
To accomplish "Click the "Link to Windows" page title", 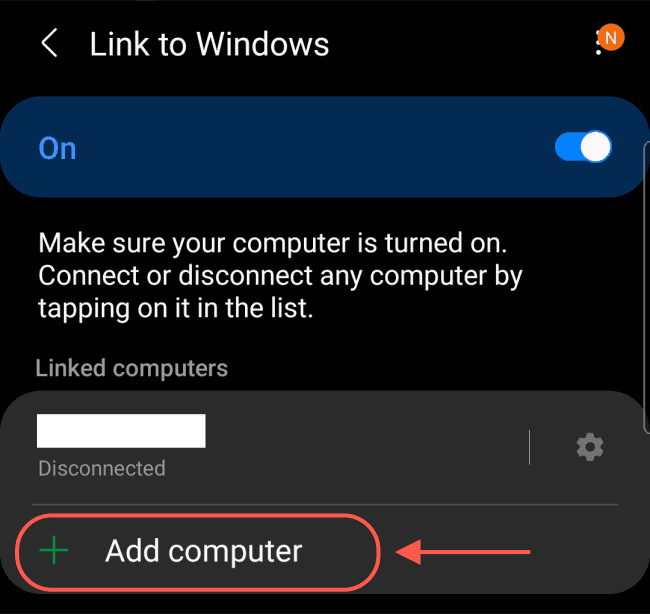I will point(209,44).
